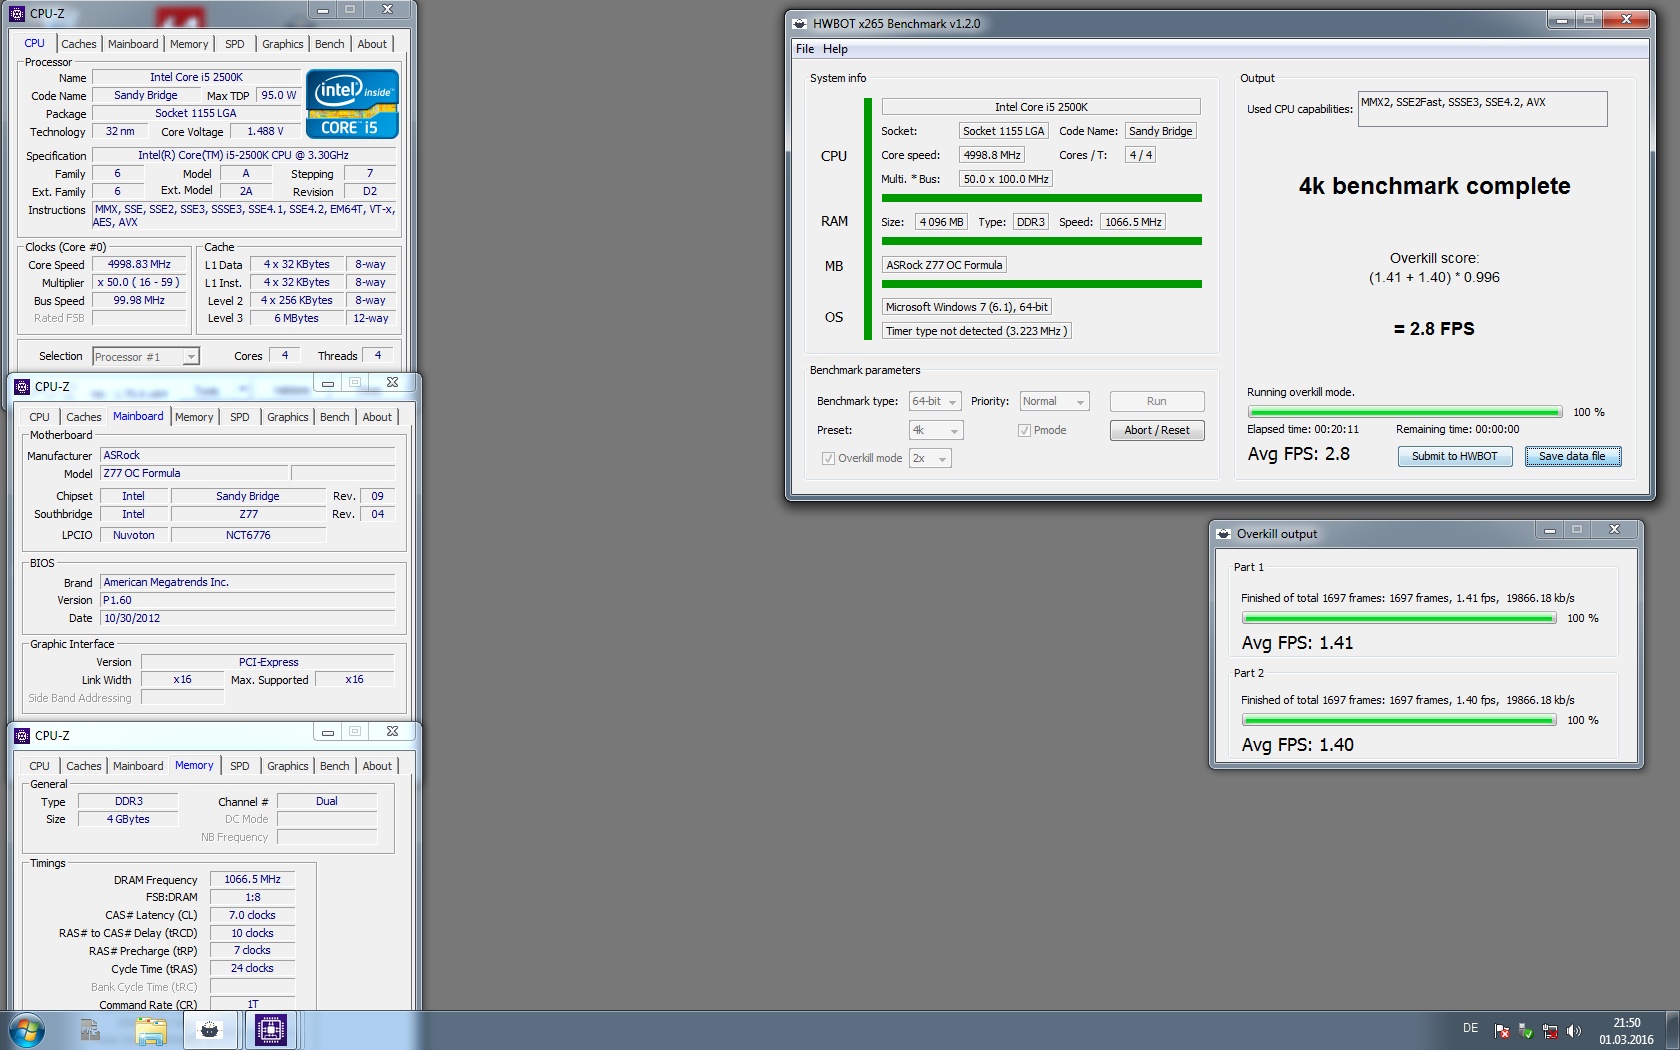Click the DE language indicator

pos(1470,1028)
